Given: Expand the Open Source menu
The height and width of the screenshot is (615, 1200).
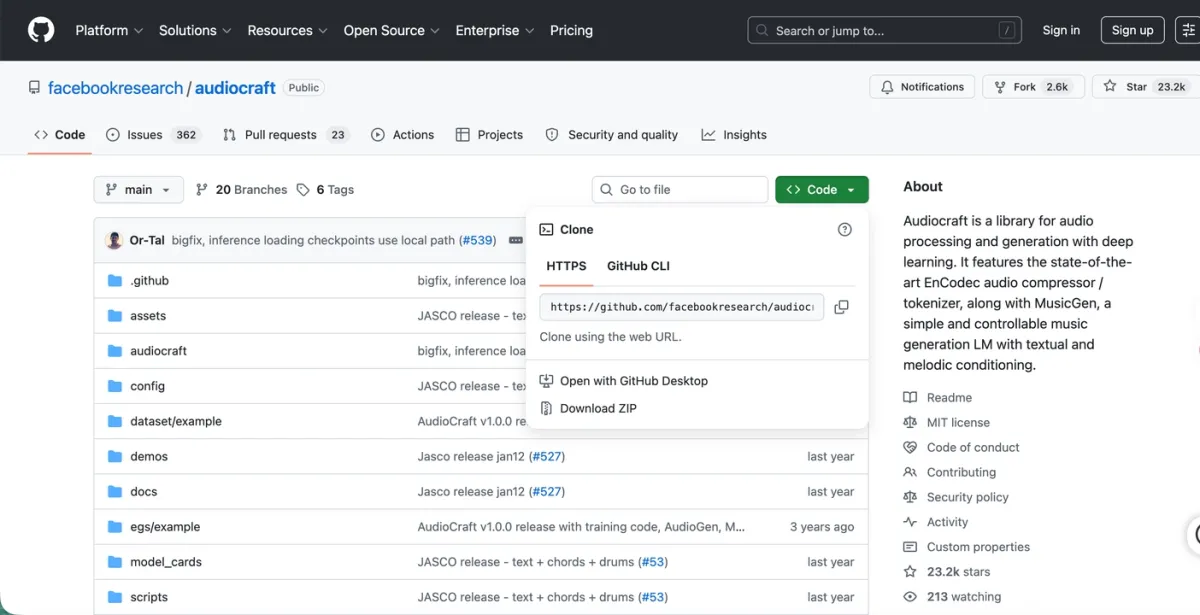Looking at the screenshot, I should pyautogui.click(x=392, y=30).
